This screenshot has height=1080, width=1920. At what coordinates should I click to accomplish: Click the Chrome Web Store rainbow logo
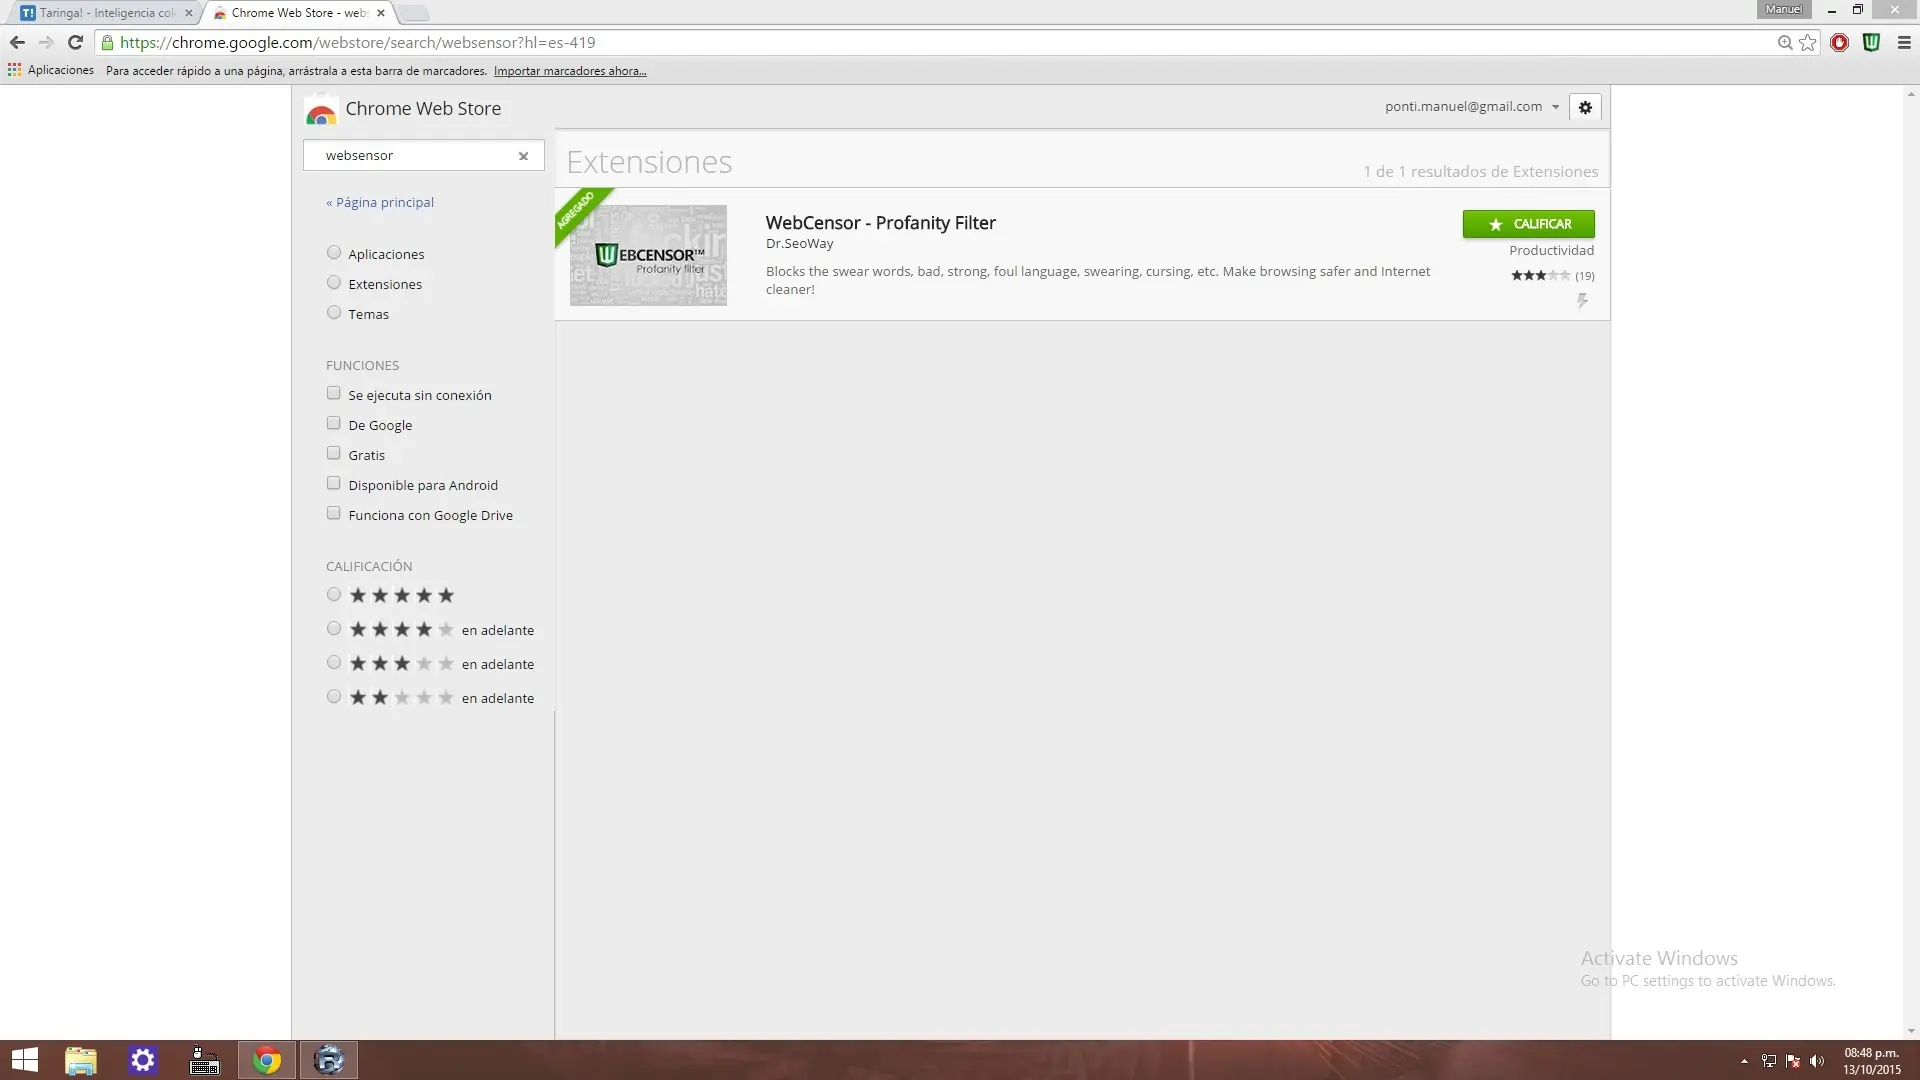(x=321, y=110)
